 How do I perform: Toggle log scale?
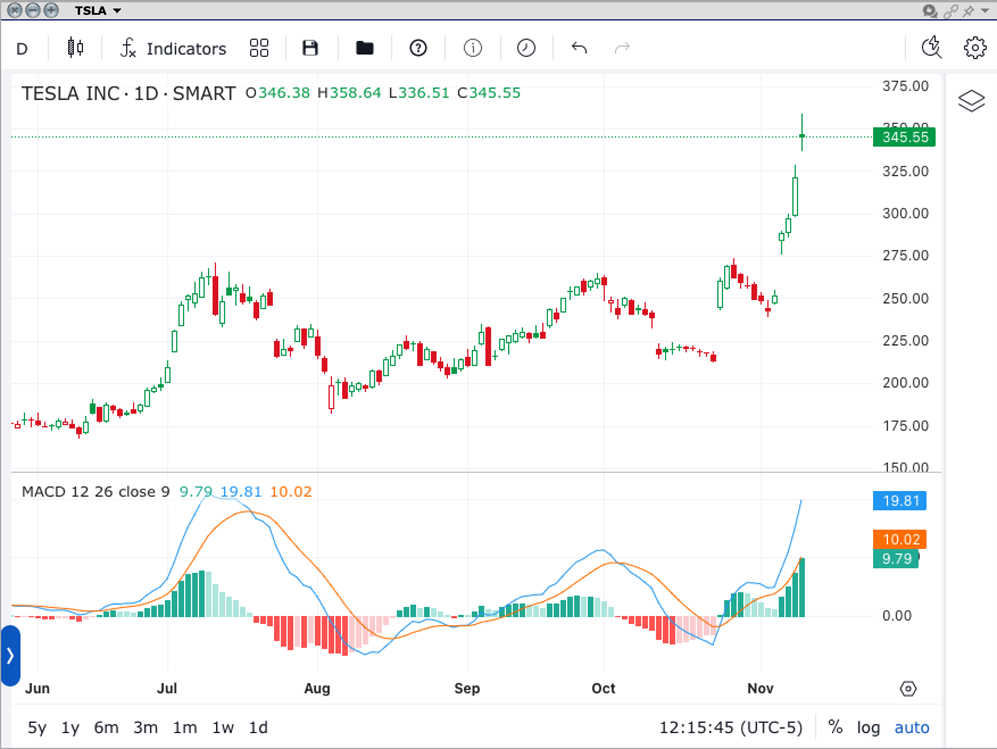tap(868, 727)
